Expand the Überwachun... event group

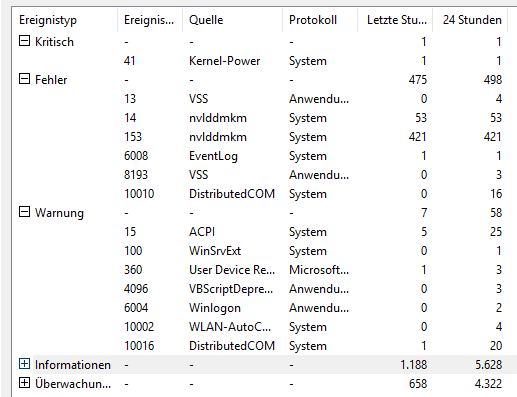[24, 383]
